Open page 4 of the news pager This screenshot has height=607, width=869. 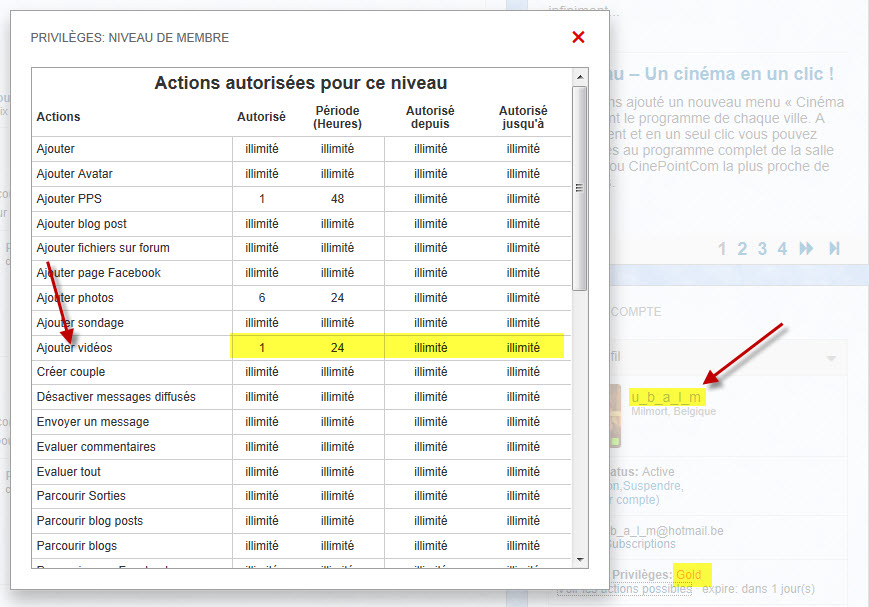[x=782, y=249]
